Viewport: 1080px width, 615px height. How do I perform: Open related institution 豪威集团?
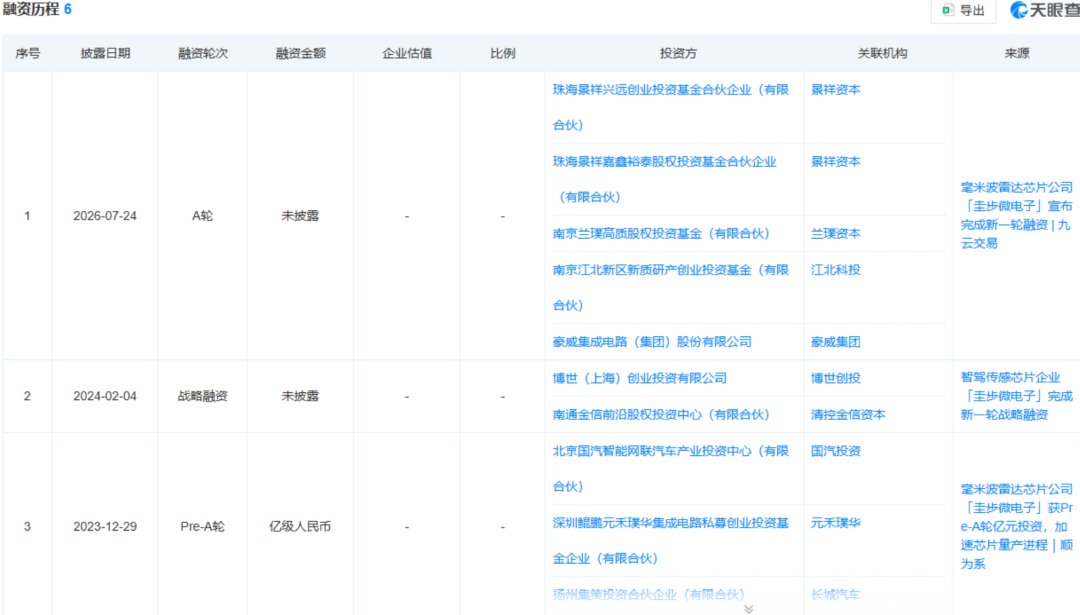pyautogui.click(x=835, y=342)
